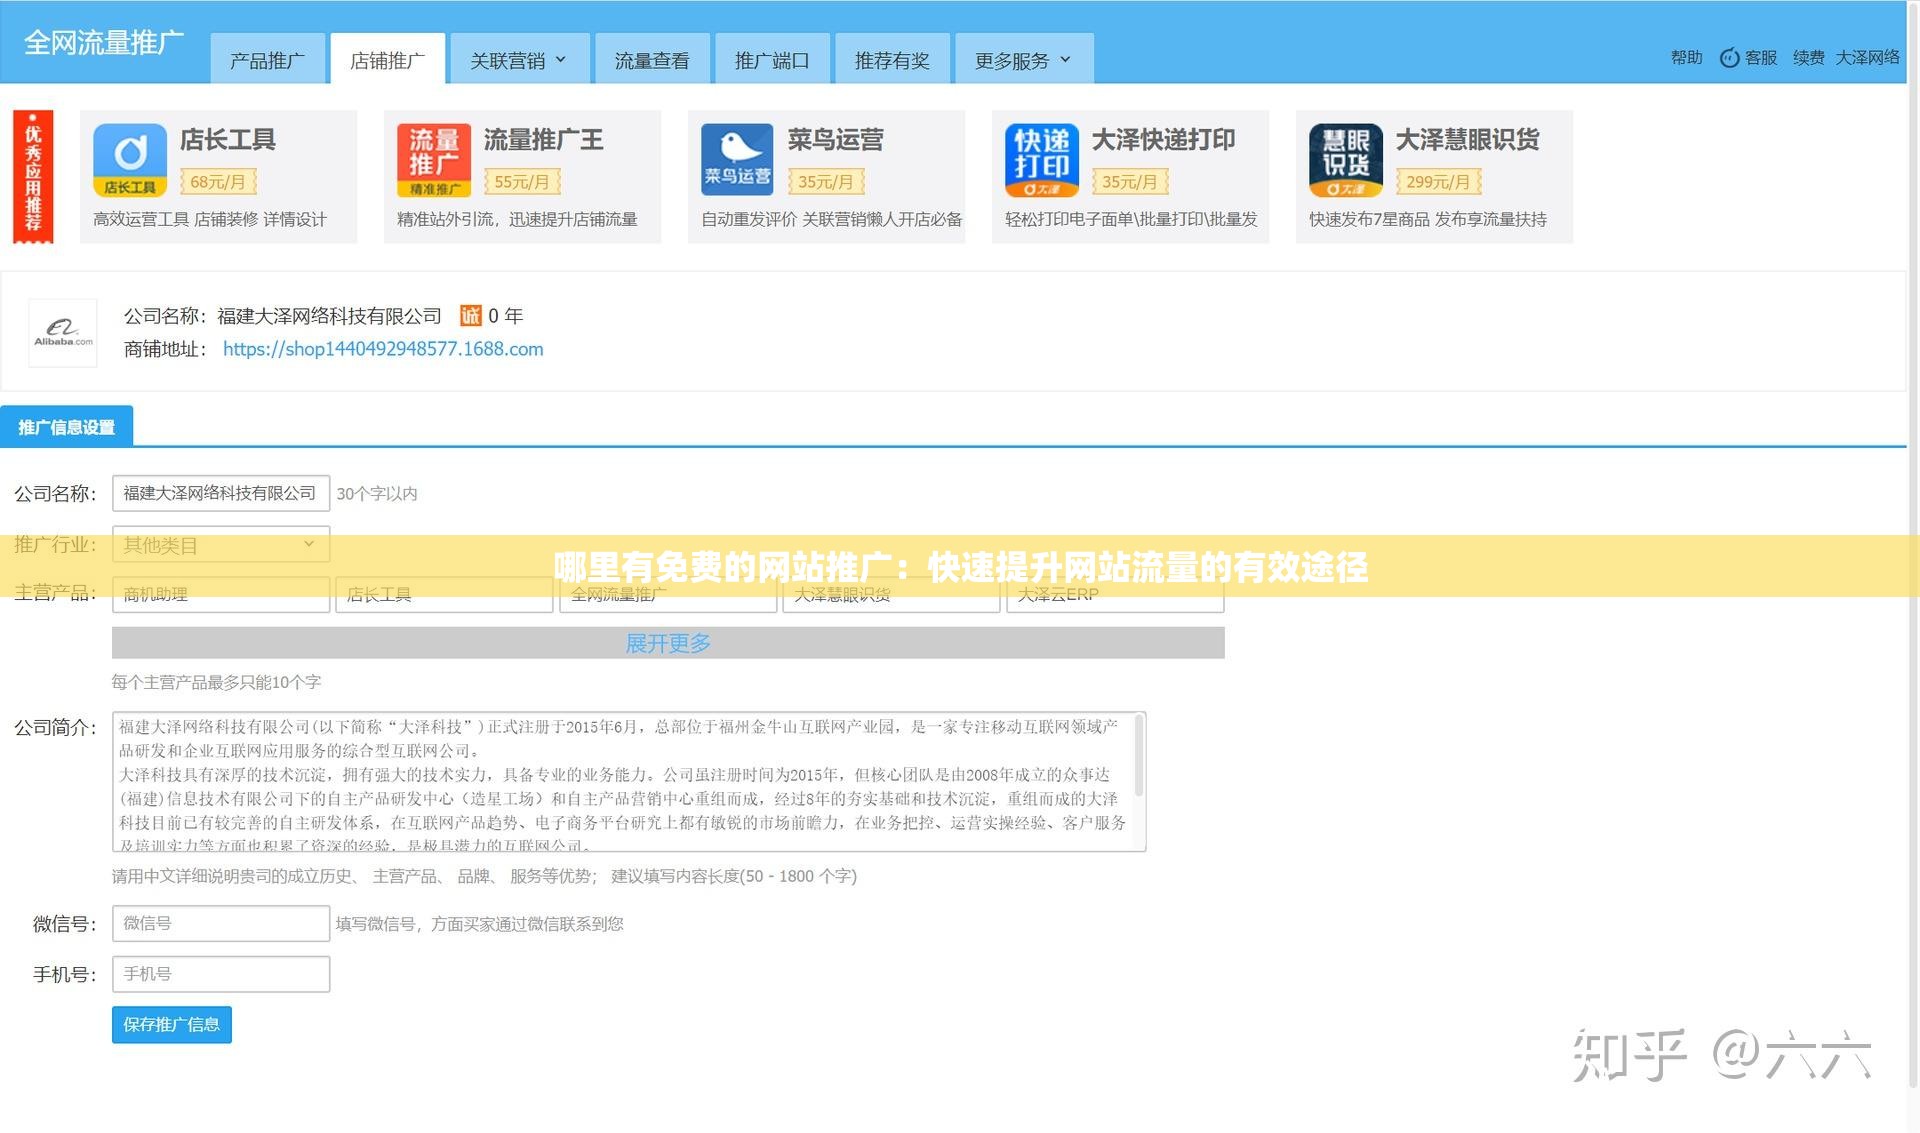Click the 大泽慧眼识货 title text
Screen dimensions: 1920x1133
tap(1468, 139)
